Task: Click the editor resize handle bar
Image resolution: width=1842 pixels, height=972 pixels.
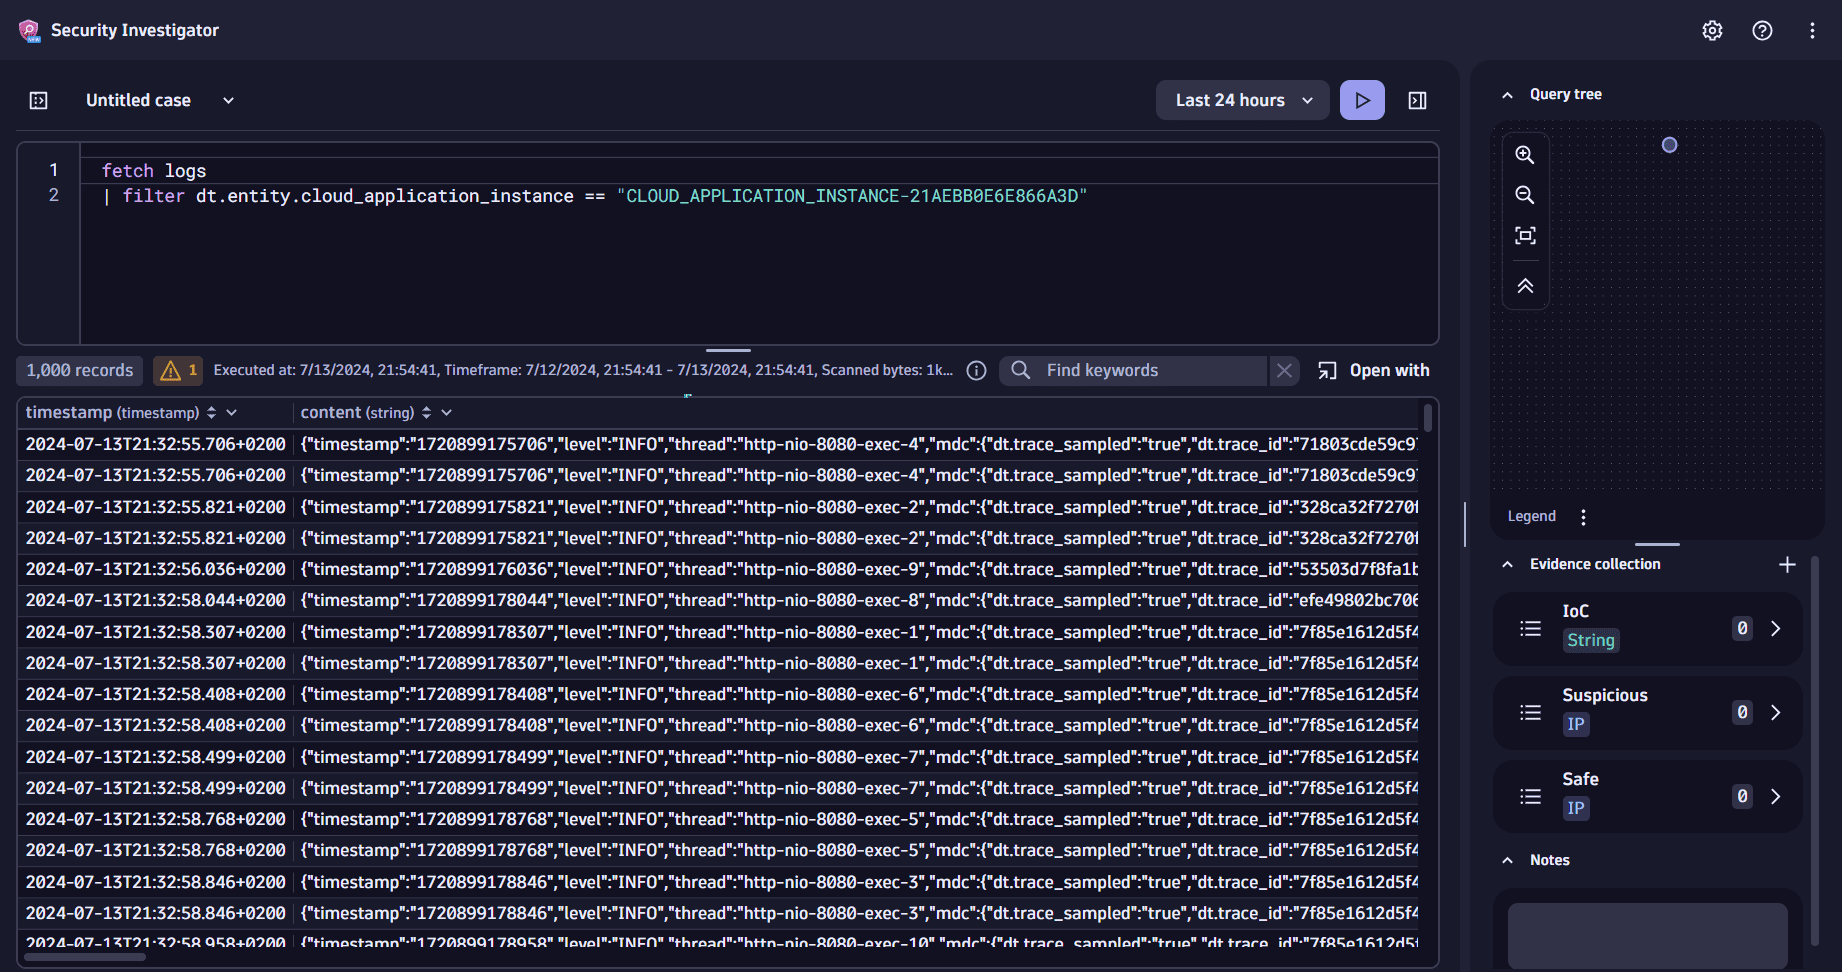Action: [728, 350]
